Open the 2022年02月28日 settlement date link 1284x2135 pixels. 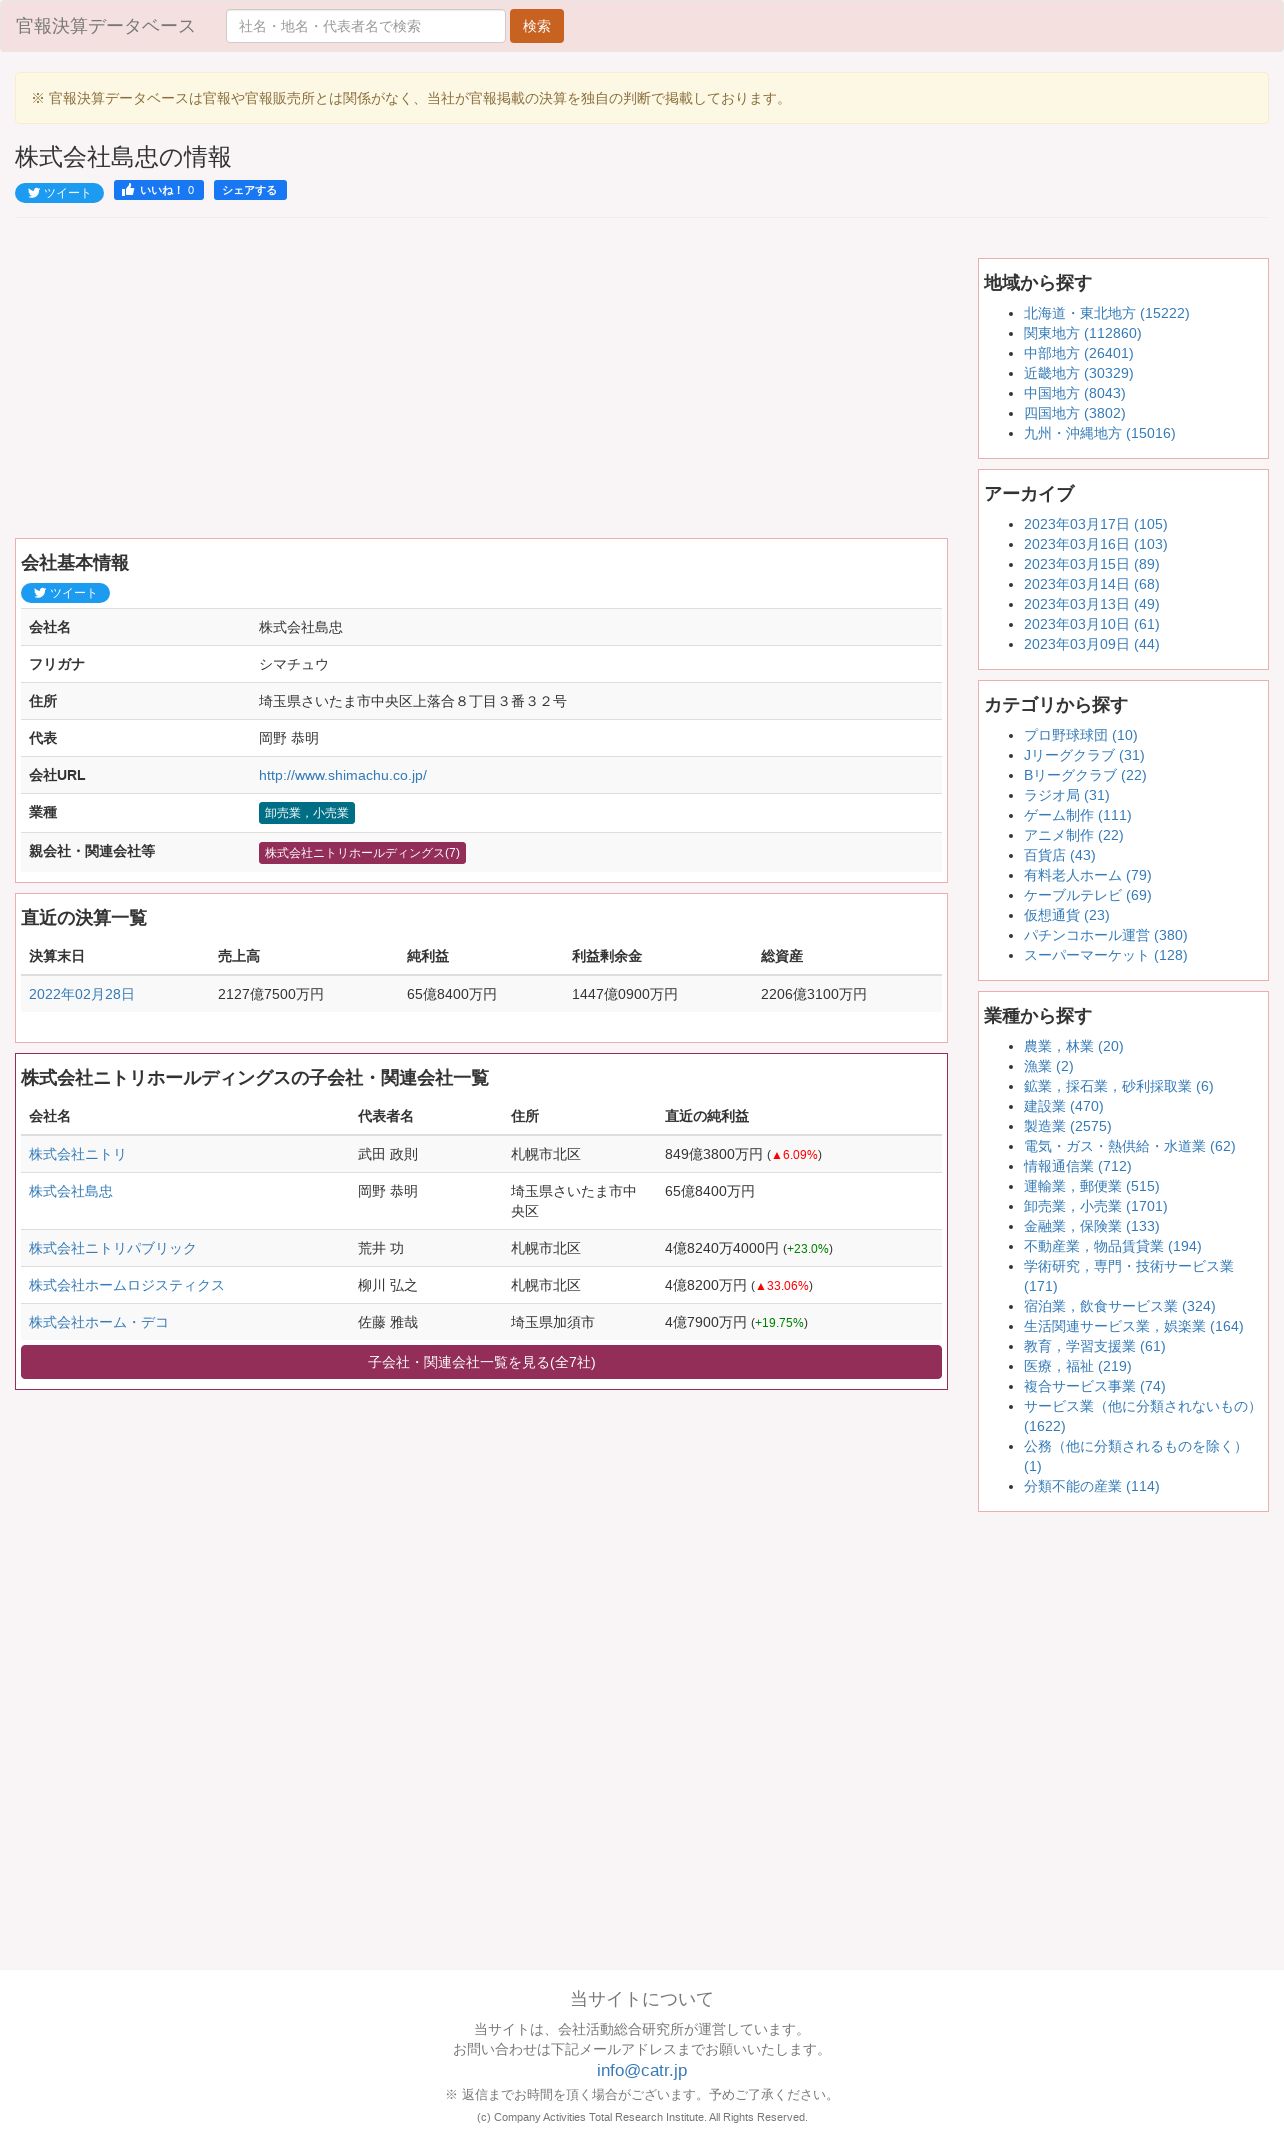[x=82, y=994]
